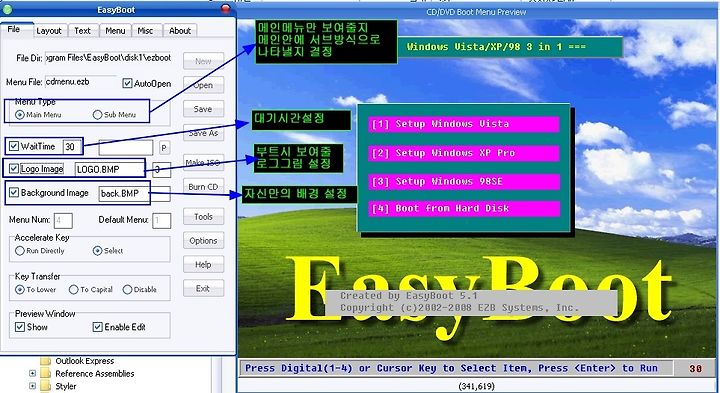This screenshot has width=720, height=393.
Task: Select the Outlook Express folder icon
Action: coord(45,361)
